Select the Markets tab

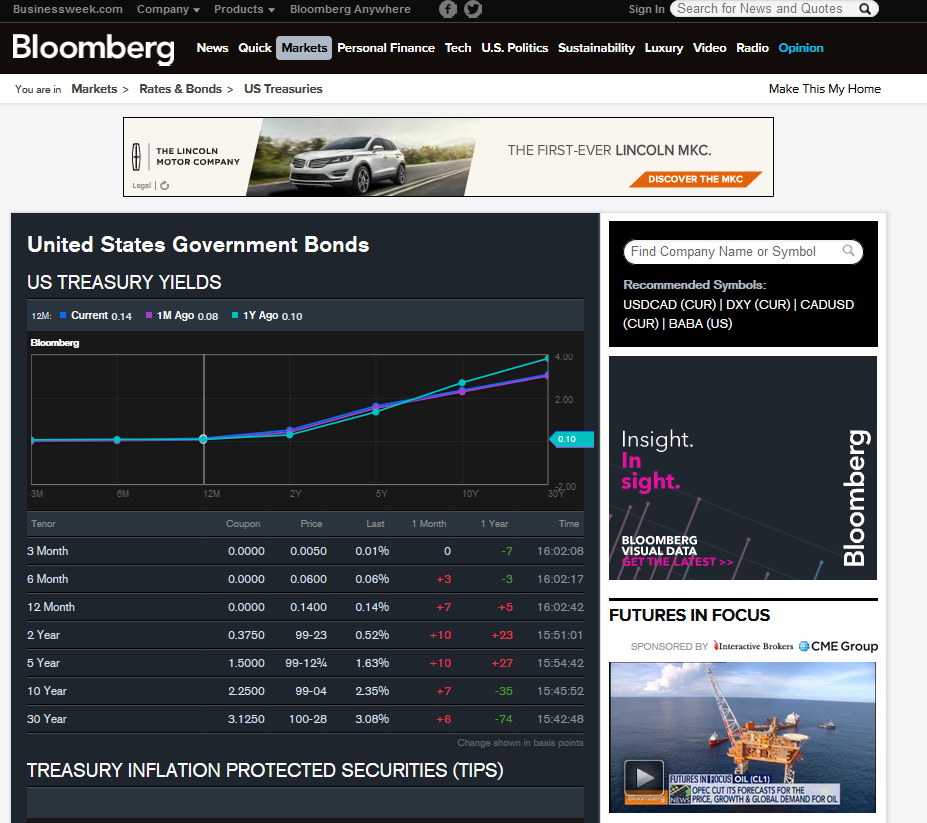click(x=304, y=48)
